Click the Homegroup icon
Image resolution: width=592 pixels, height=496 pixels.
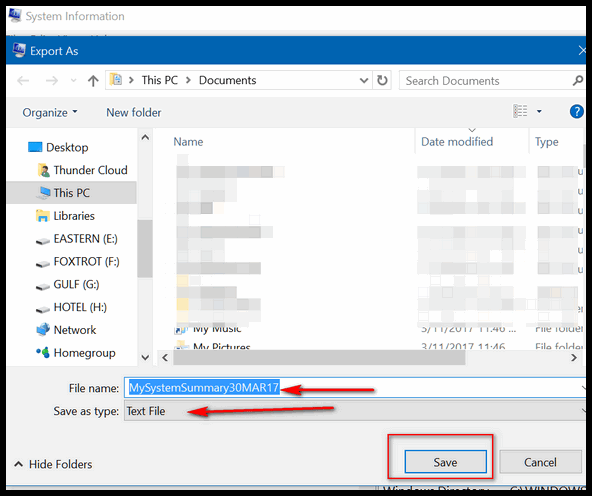(43, 353)
